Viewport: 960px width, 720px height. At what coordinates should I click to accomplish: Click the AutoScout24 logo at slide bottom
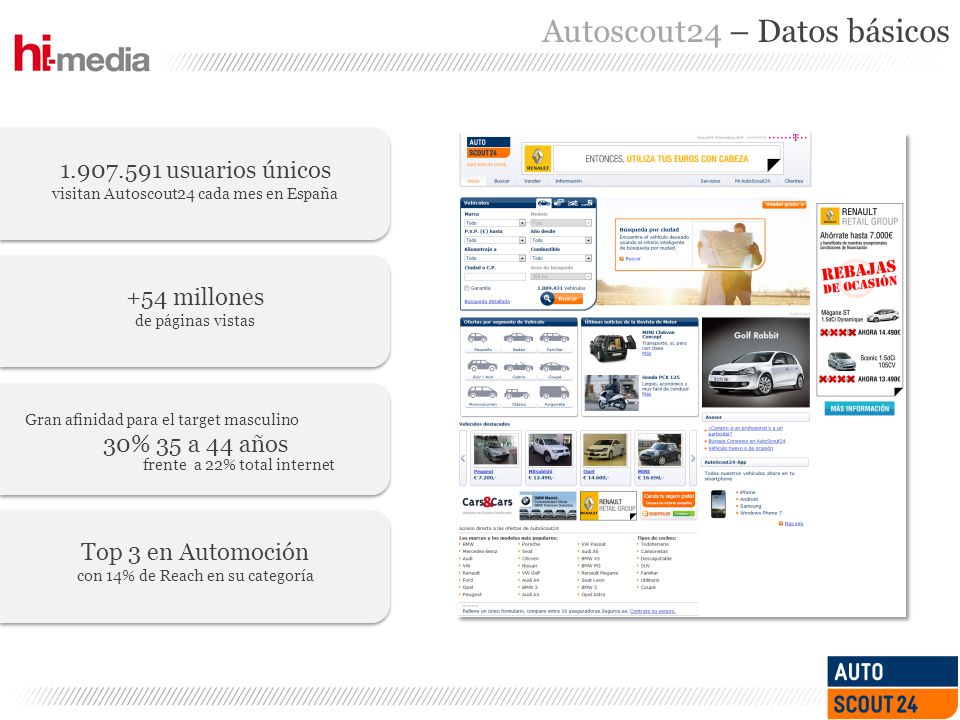pos(892,688)
